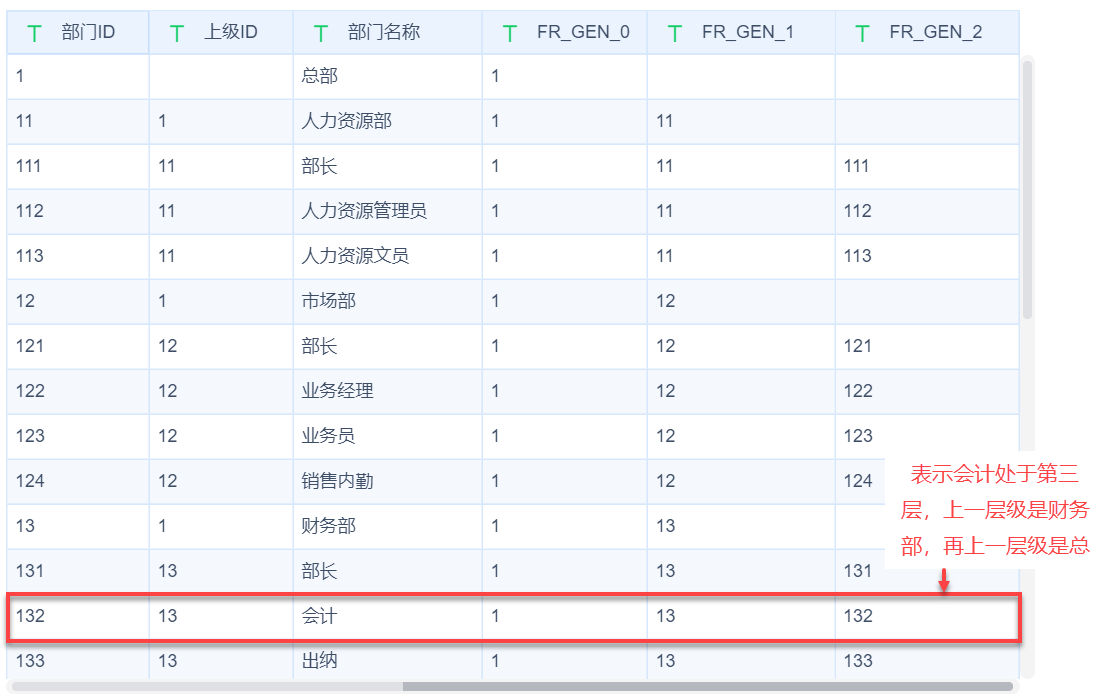
Task: Select the 部门名称 column header
Action: [x=384, y=33]
